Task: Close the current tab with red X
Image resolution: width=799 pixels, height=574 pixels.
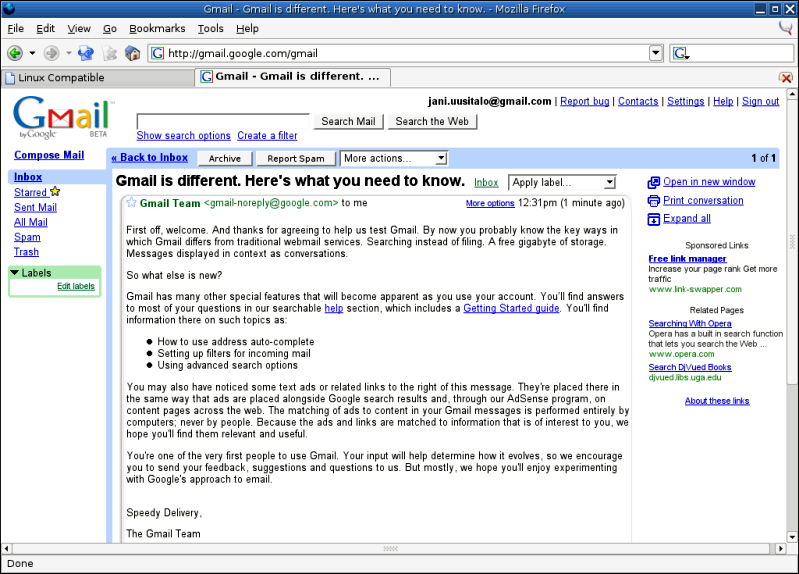Action: click(786, 77)
